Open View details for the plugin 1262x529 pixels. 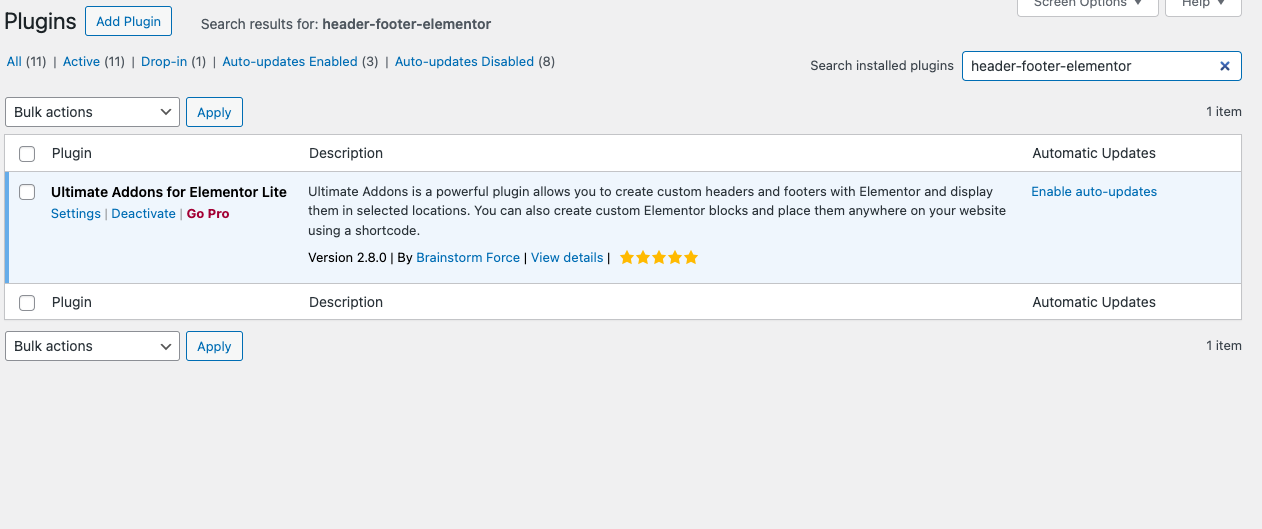pyautogui.click(x=567, y=258)
